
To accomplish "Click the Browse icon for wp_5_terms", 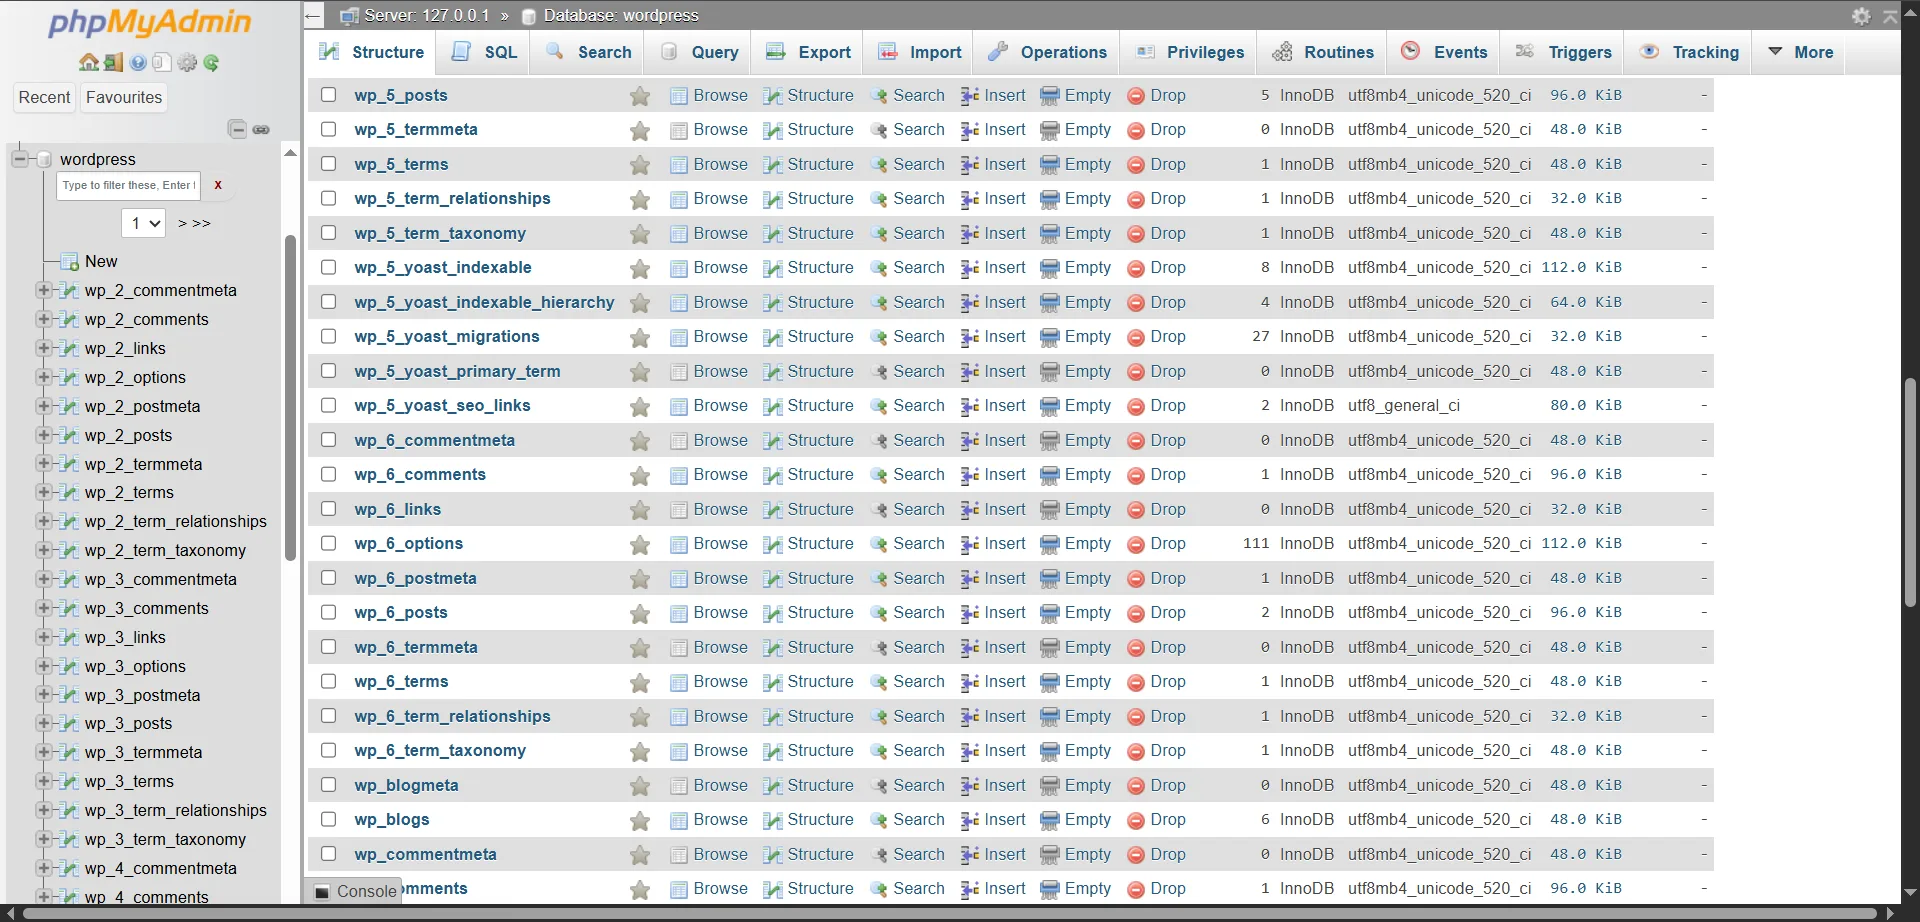I will 679,165.
